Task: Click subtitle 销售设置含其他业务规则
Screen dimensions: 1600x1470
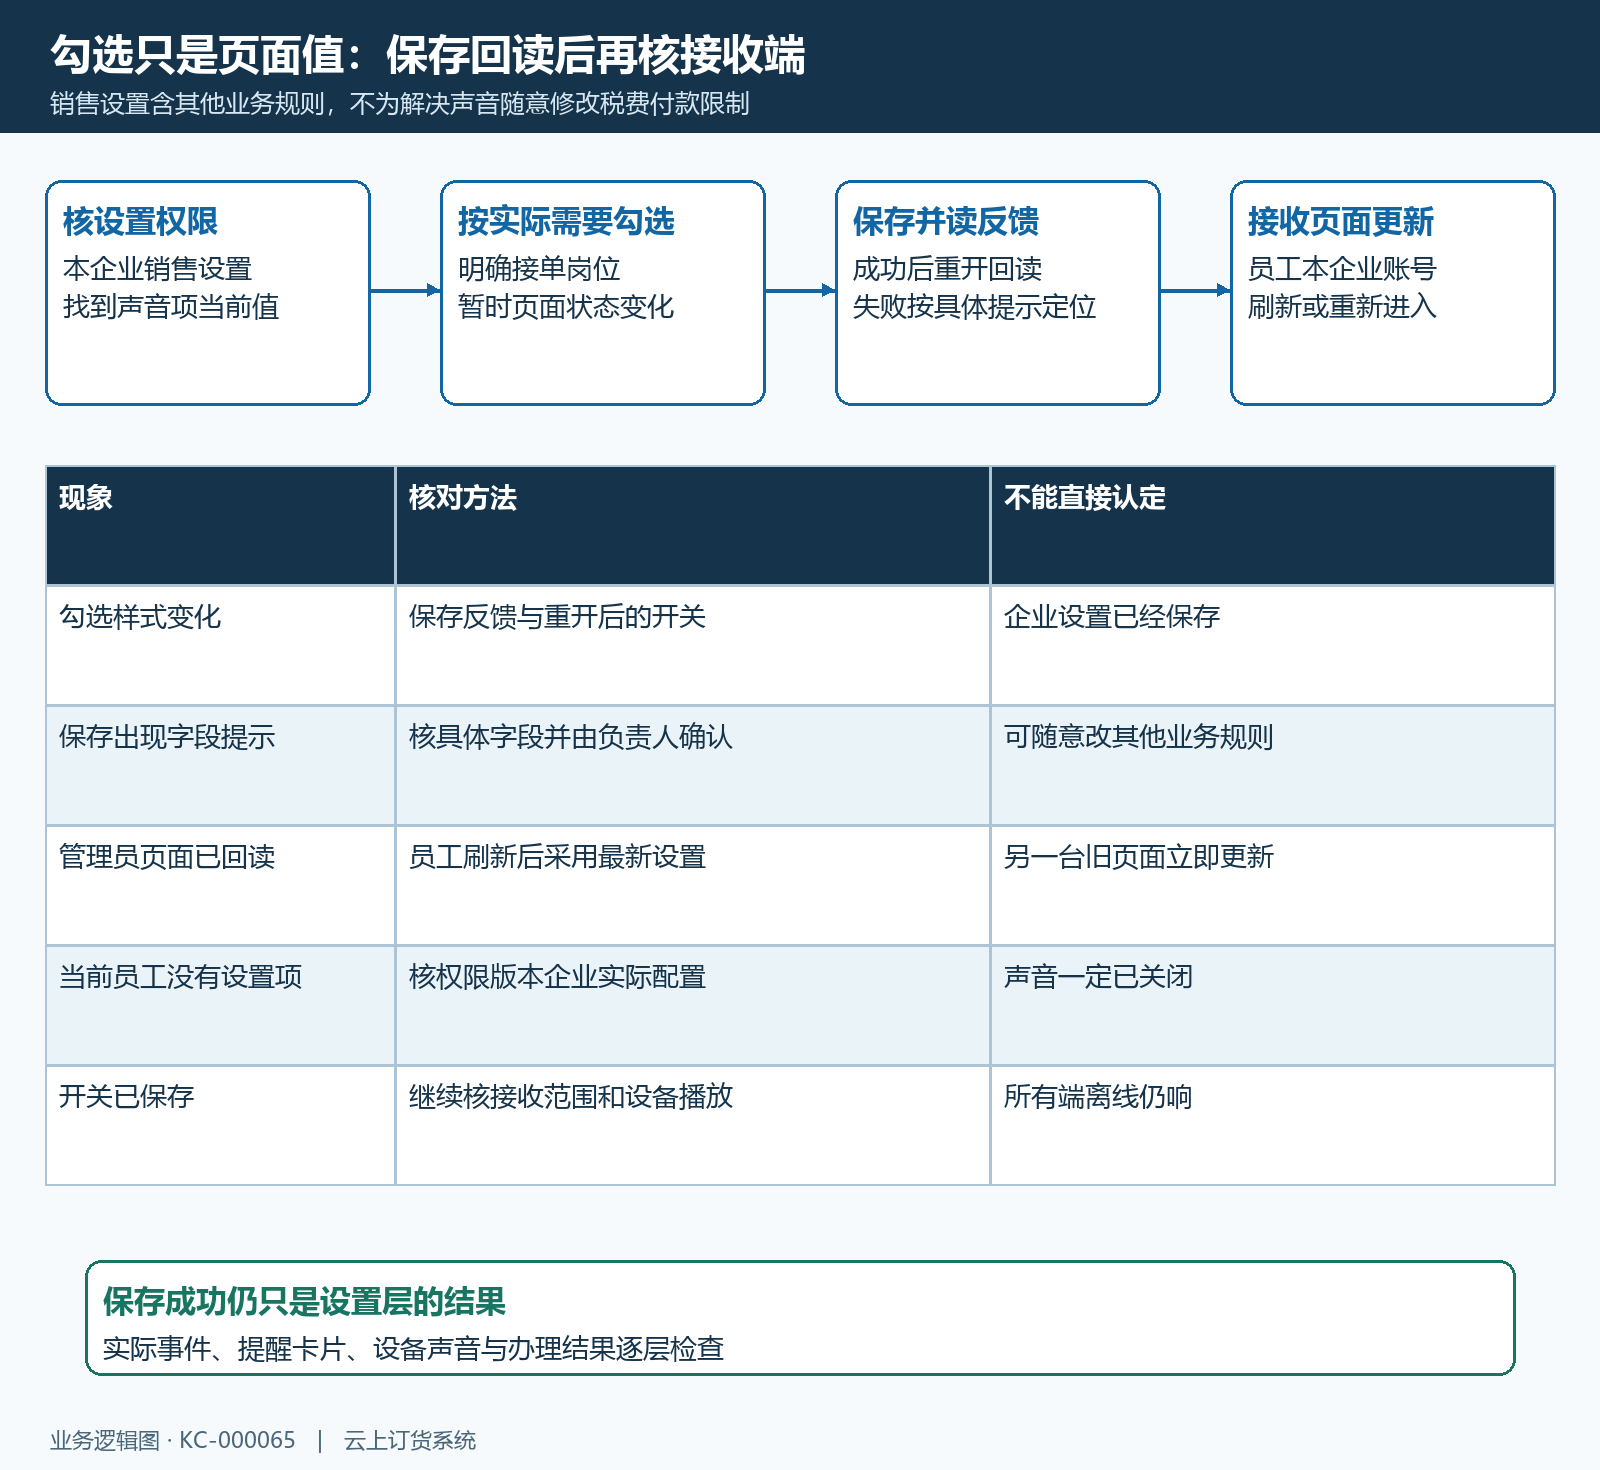Action: 187,104
